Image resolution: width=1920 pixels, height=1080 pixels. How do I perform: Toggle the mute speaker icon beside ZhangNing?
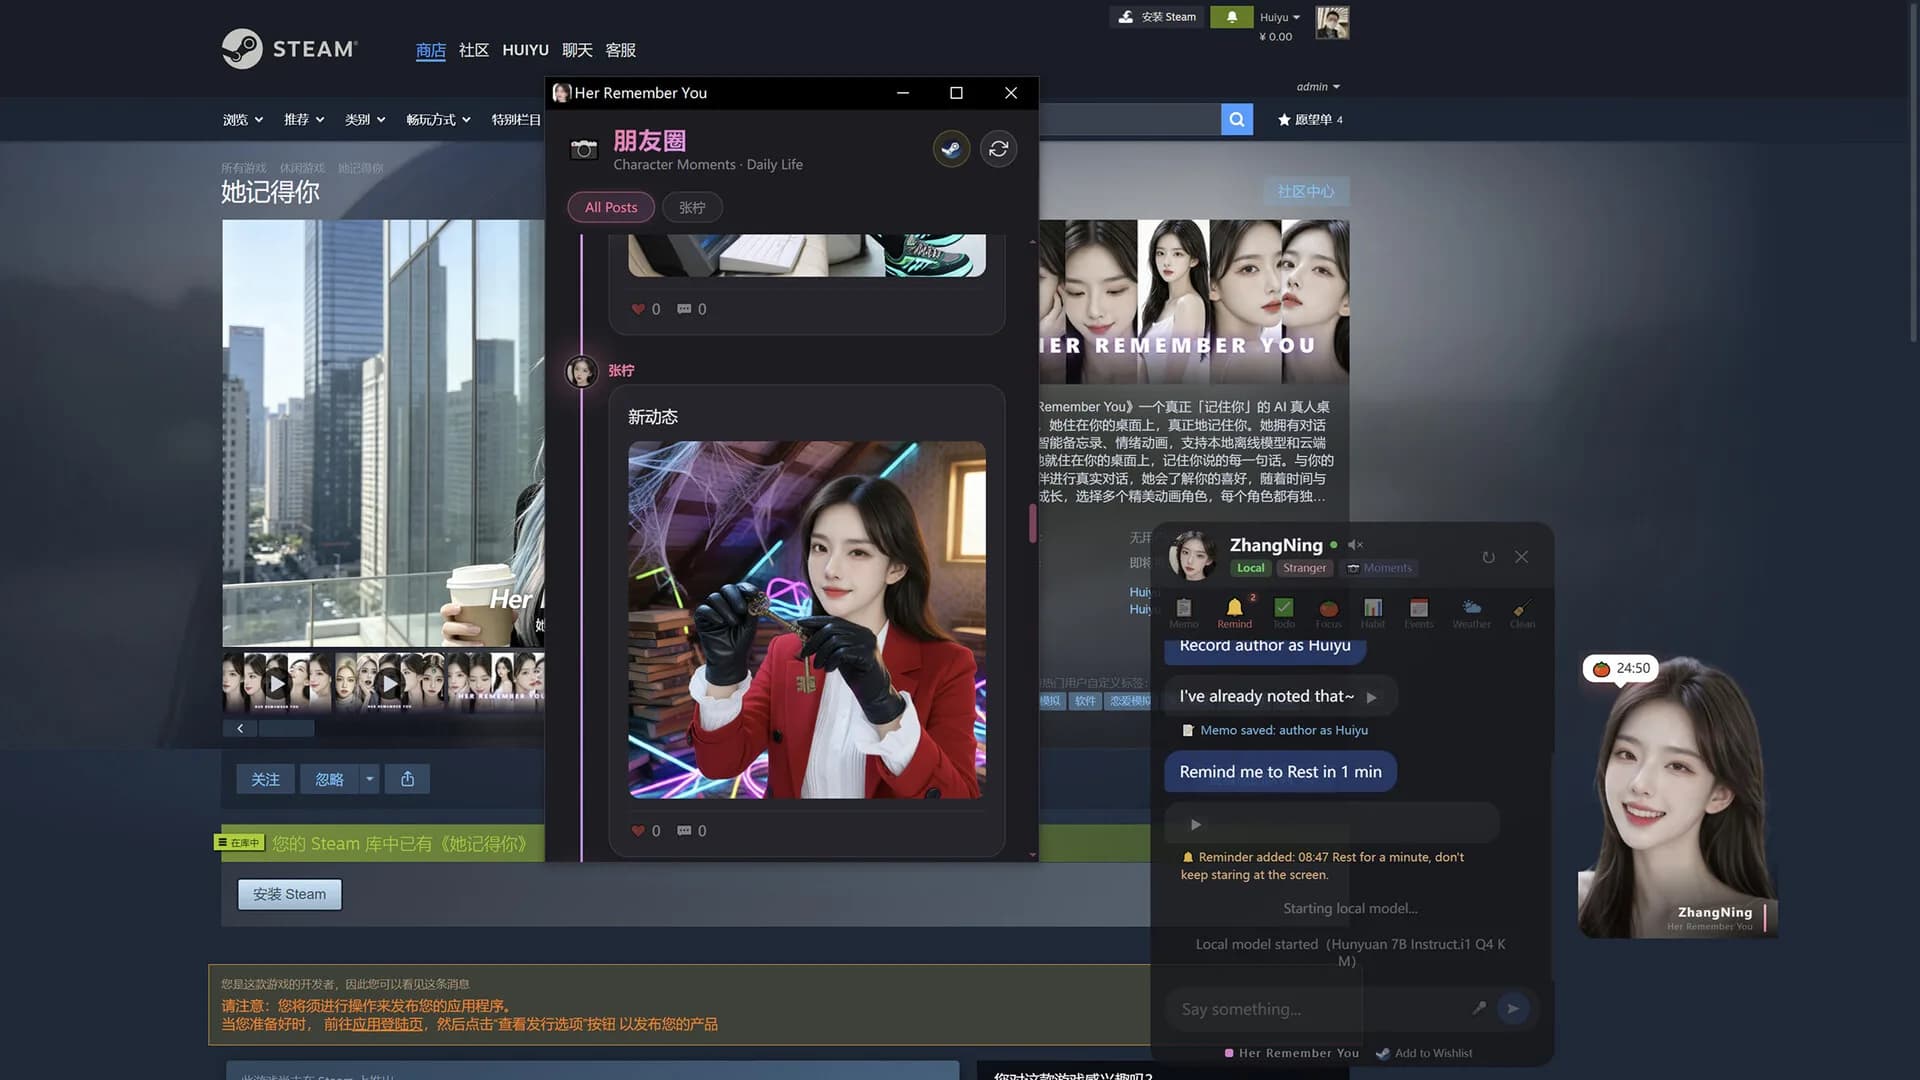coord(1355,545)
